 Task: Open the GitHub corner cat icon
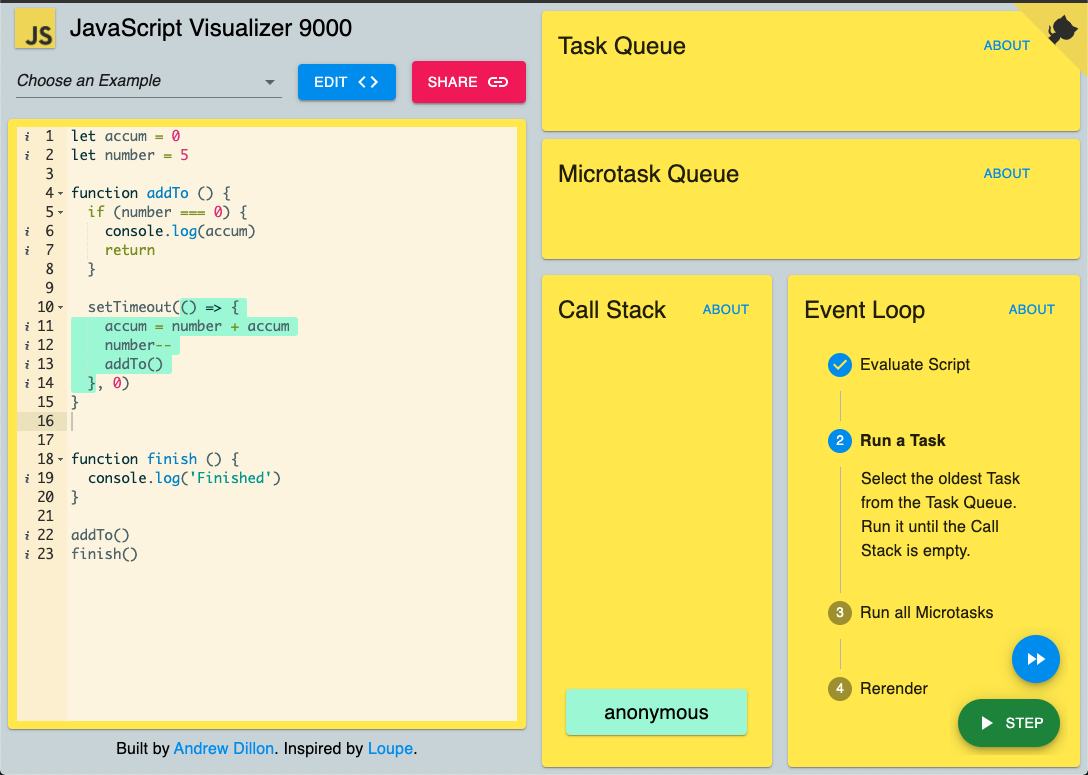click(1062, 30)
